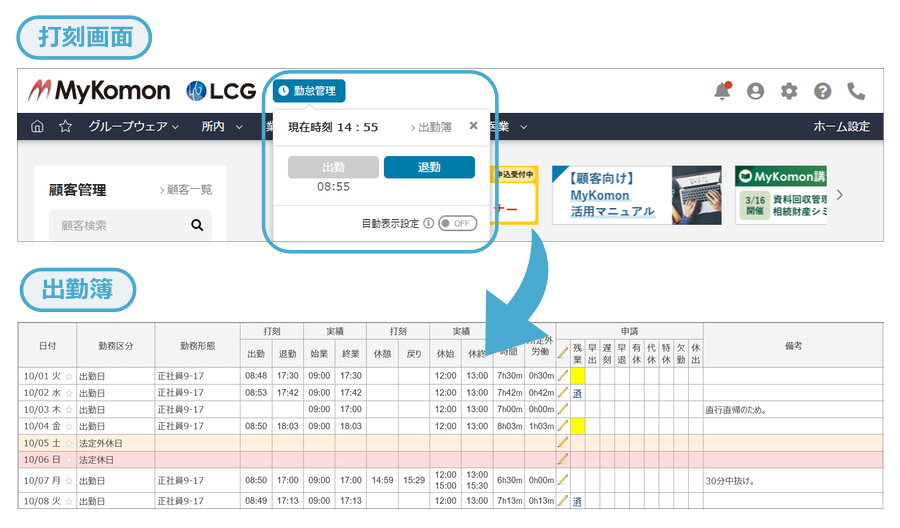Toggle the 自動表示設定 OFF switch

click(456, 223)
